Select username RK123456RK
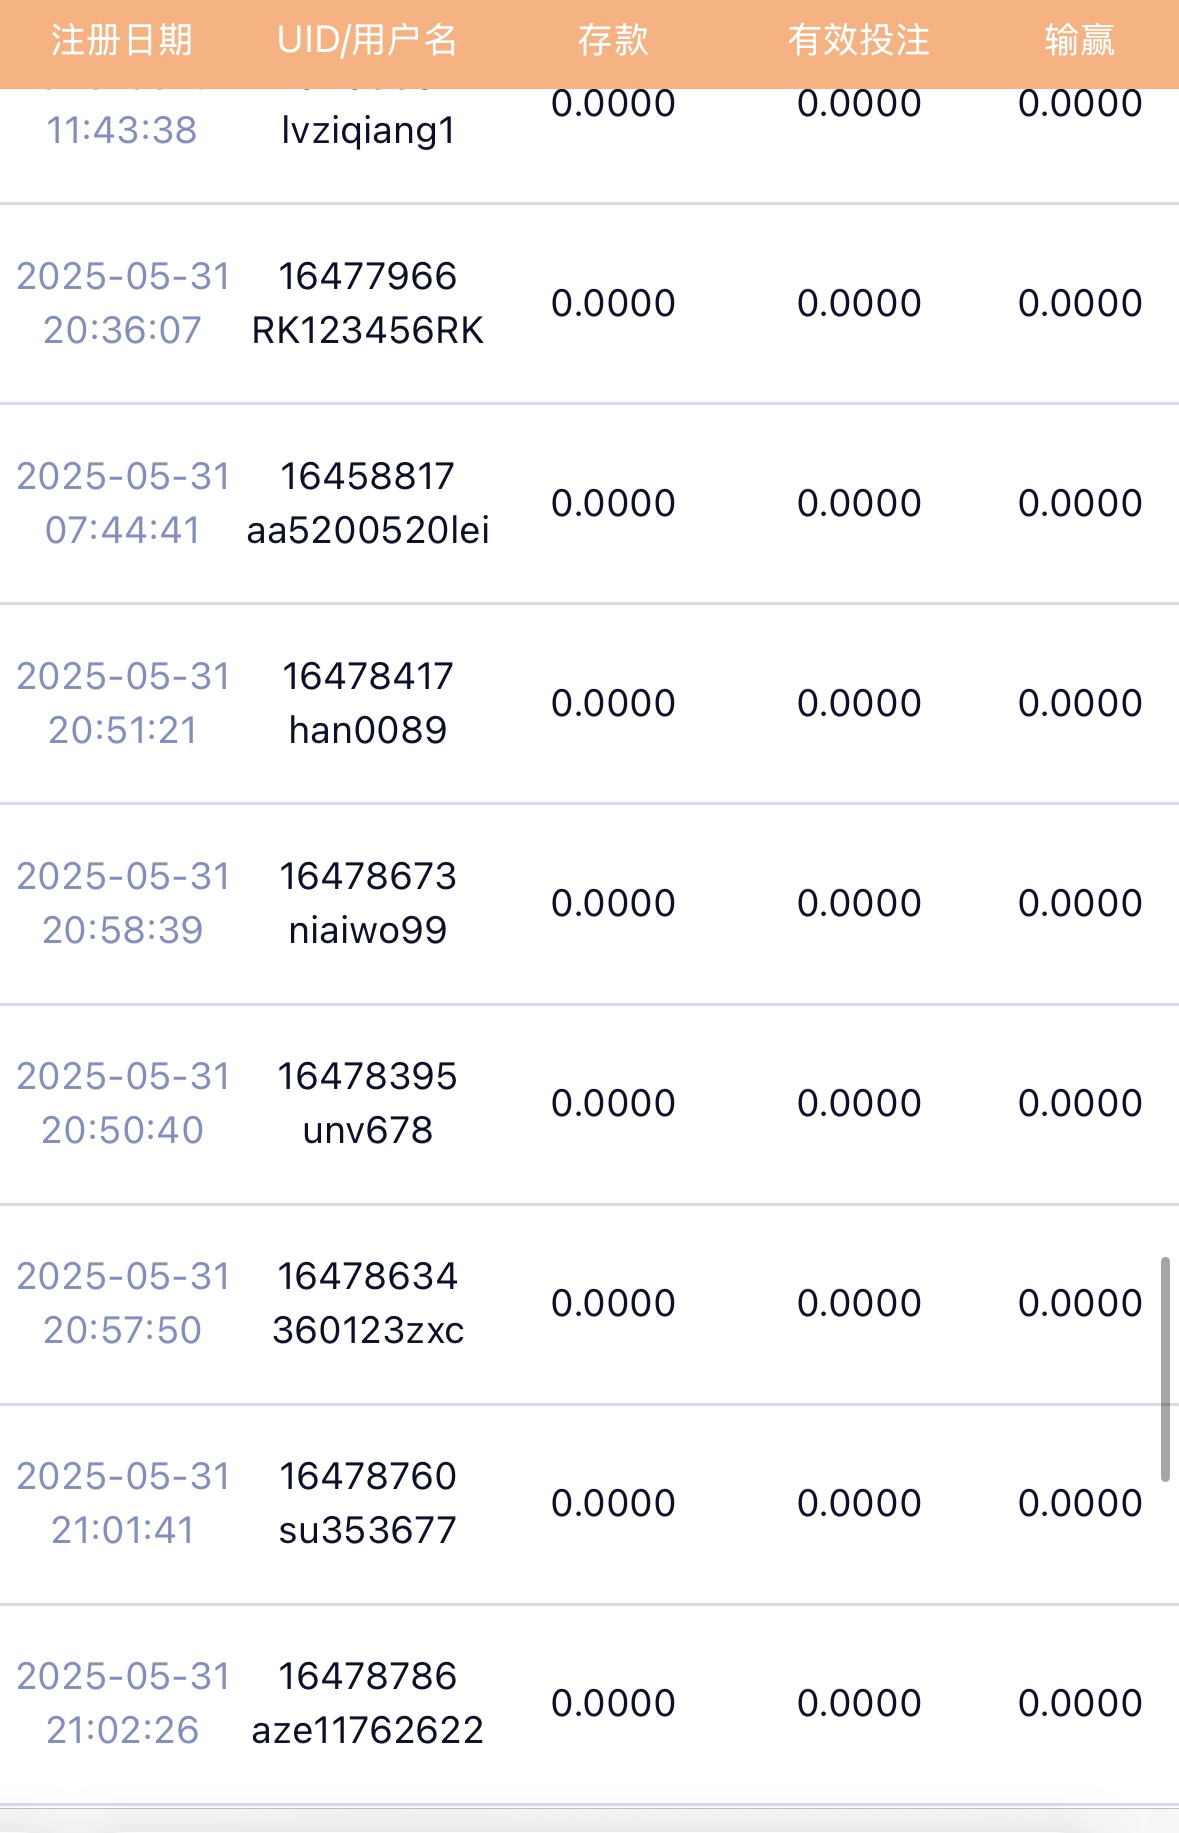1179x1833 pixels. pos(368,330)
